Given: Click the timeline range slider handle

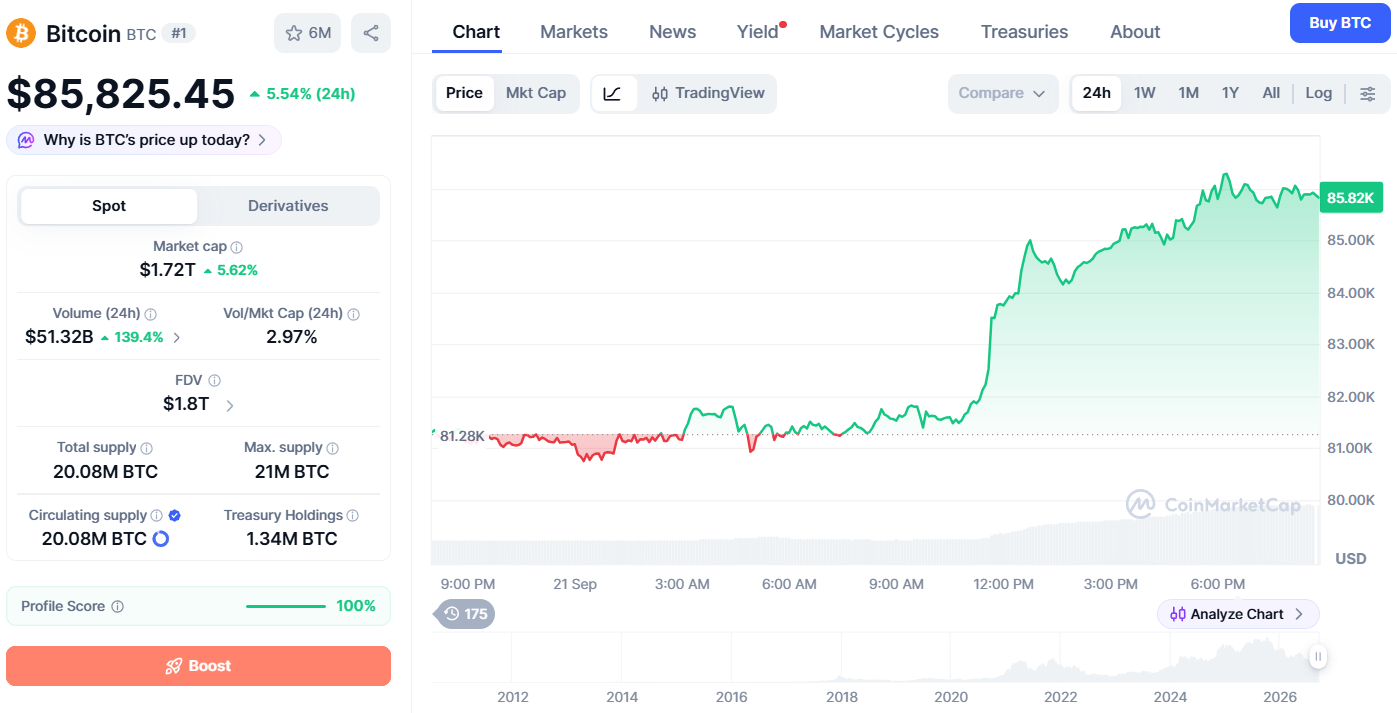Looking at the screenshot, I should pyautogui.click(x=1319, y=657).
